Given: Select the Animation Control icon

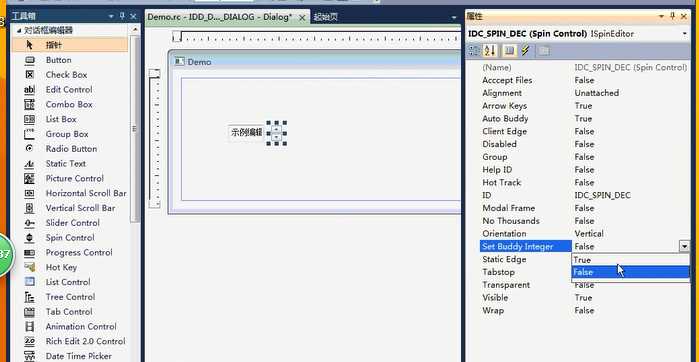Looking at the screenshot, I should (29, 326).
